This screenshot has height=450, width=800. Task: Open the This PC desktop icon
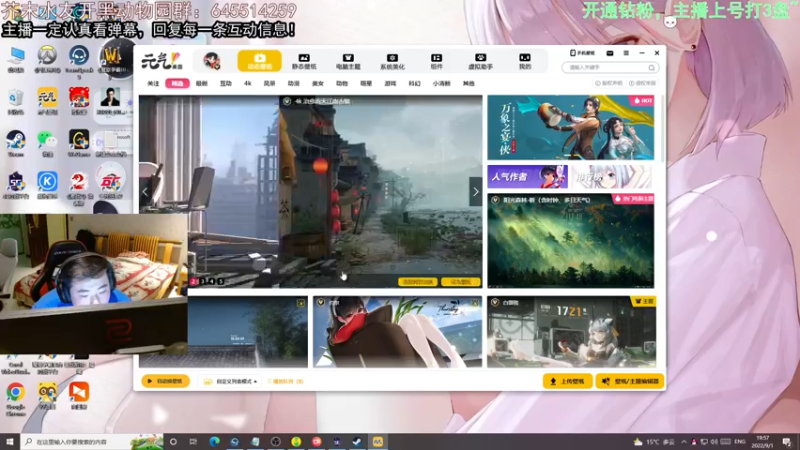[16, 60]
